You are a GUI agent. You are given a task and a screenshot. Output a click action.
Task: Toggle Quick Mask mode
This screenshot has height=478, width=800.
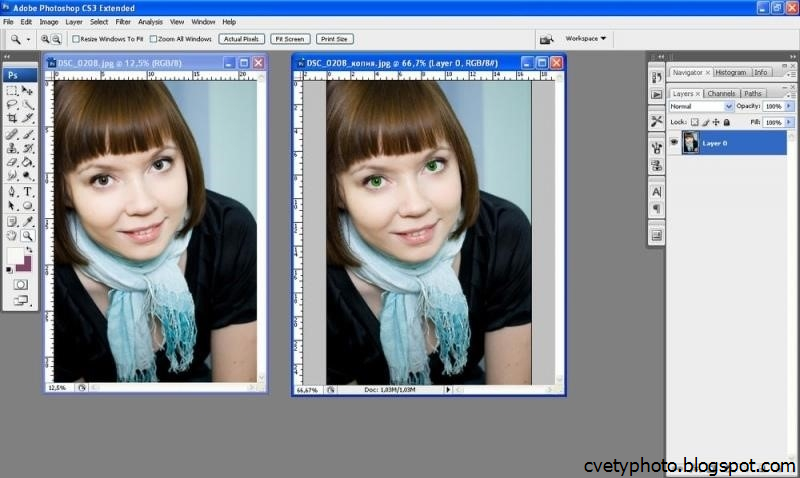pyautogui.click(x=20, y=285)
